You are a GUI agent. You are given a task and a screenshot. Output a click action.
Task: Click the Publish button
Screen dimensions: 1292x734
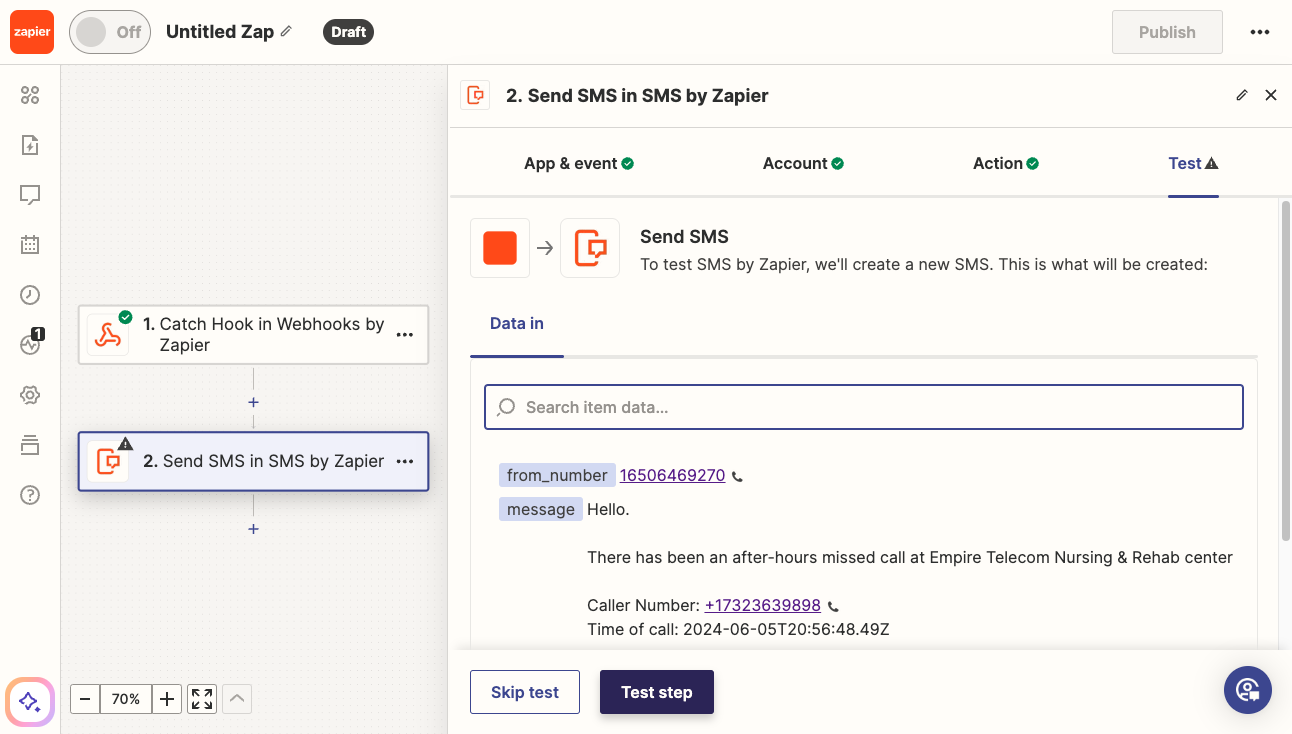(x=1167, y=32)
